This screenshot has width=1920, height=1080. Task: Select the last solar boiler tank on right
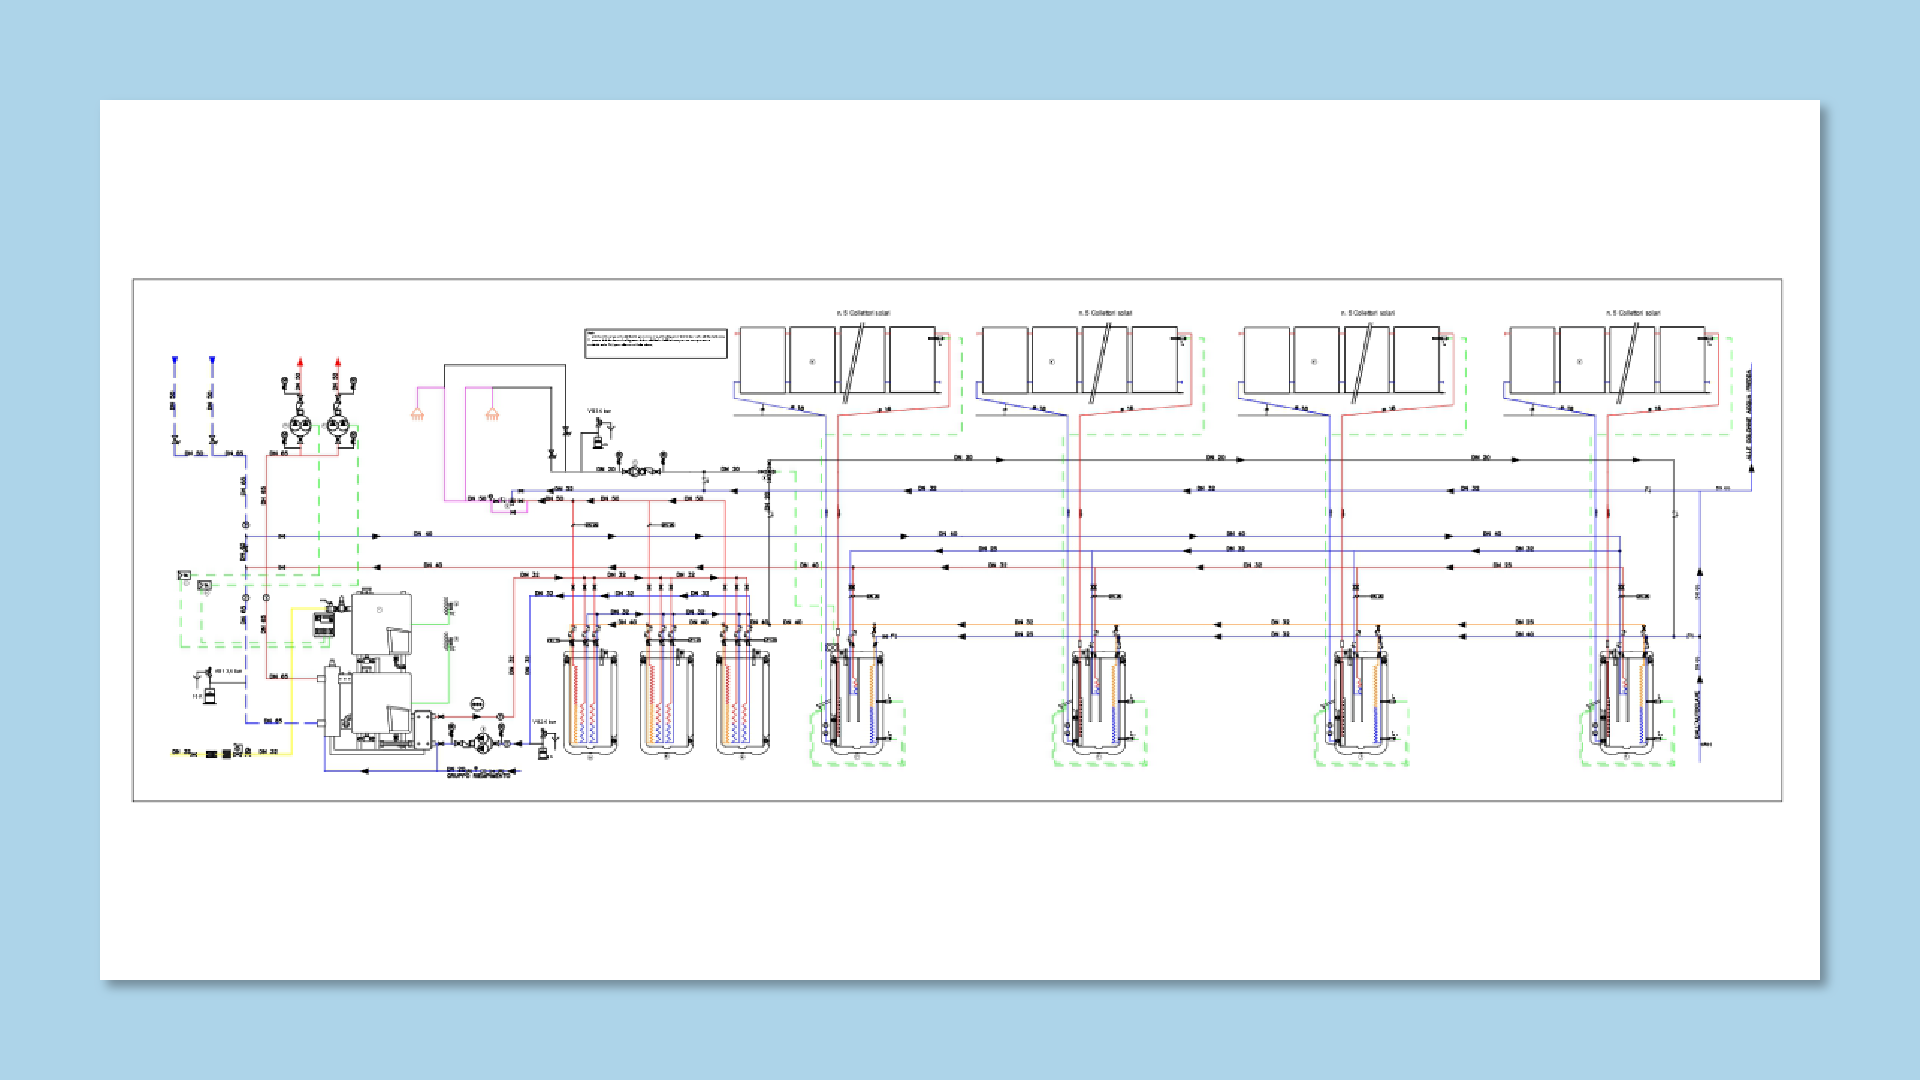click(1626, 702)
